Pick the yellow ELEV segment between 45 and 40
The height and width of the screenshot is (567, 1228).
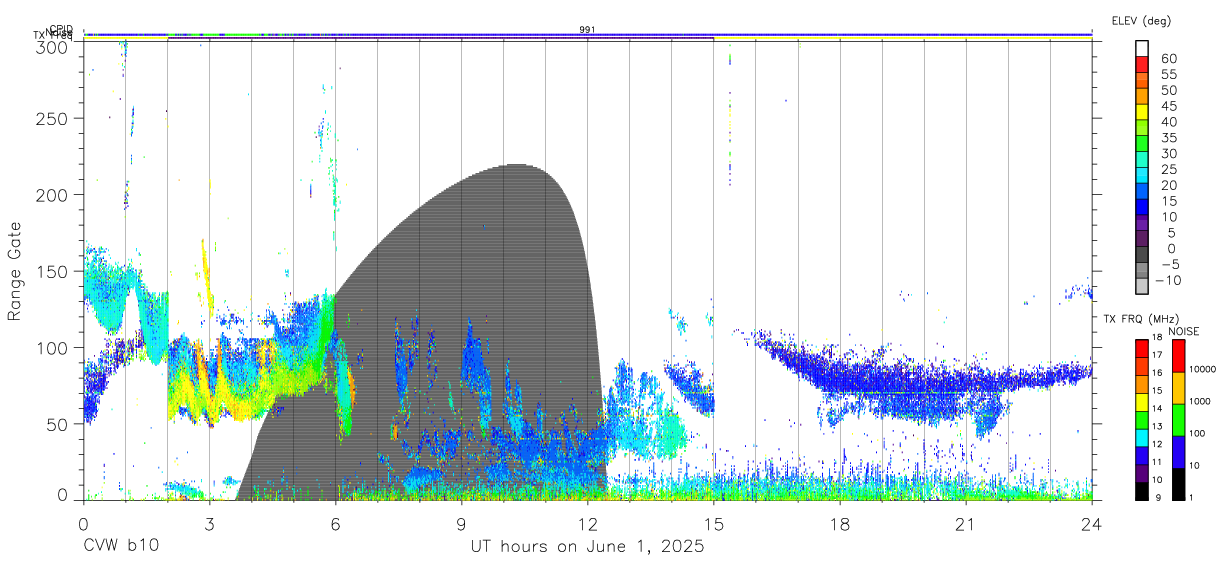click(1142, 112)
